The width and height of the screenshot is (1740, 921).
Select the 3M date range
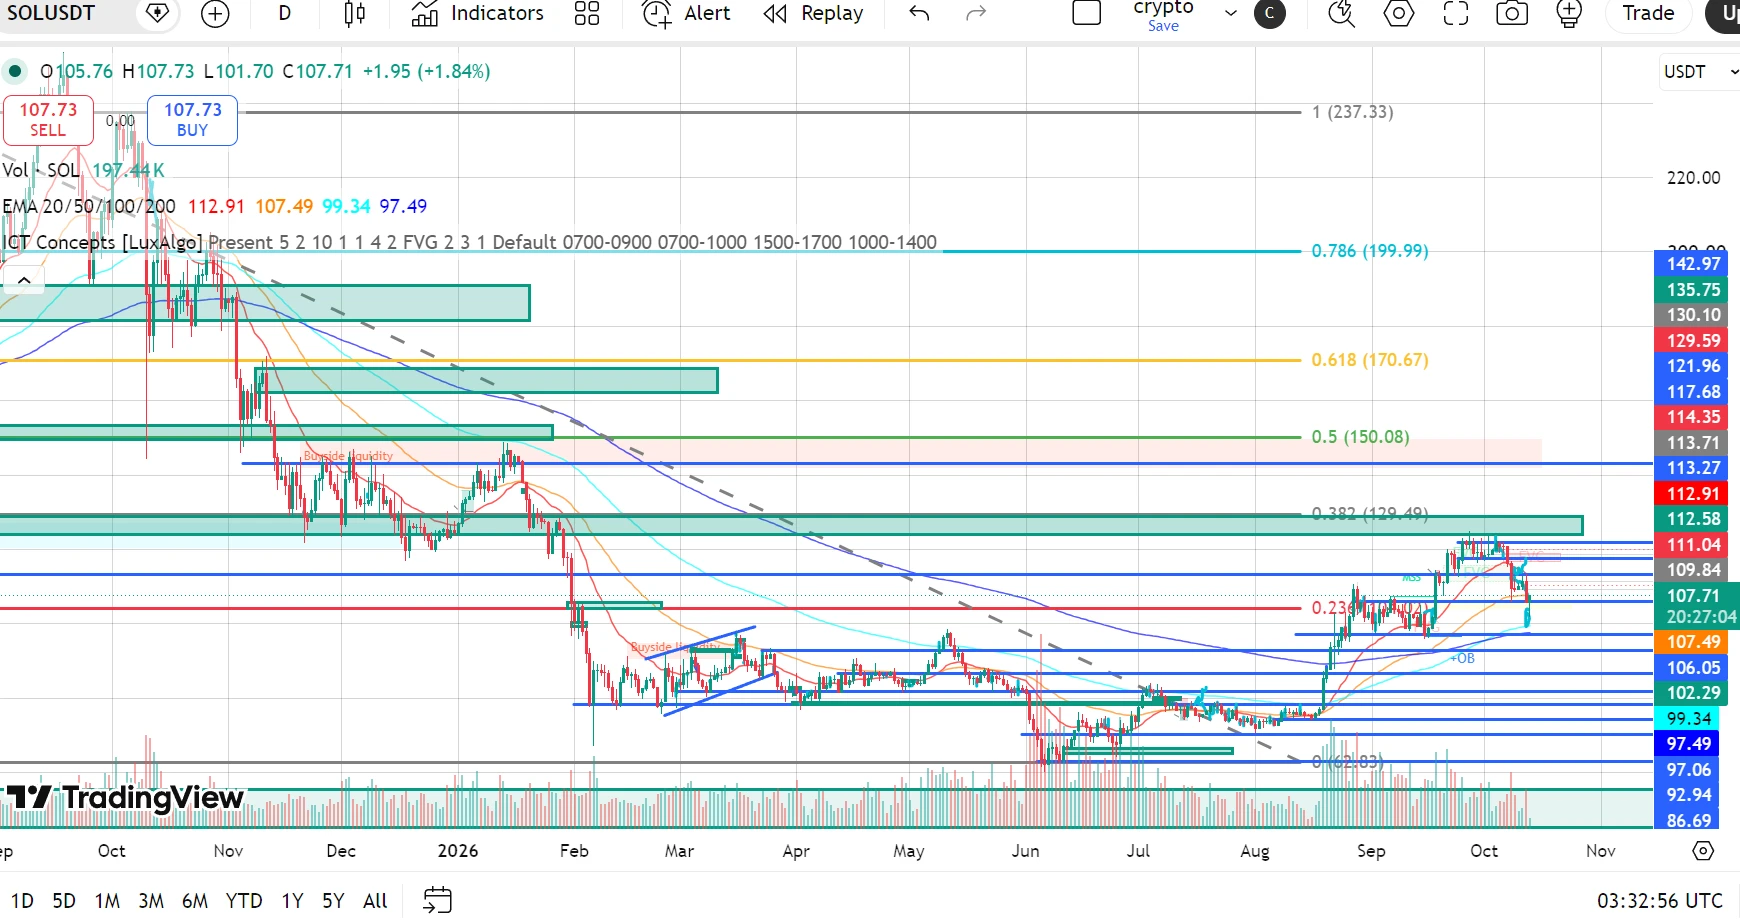tap(151, 901)
